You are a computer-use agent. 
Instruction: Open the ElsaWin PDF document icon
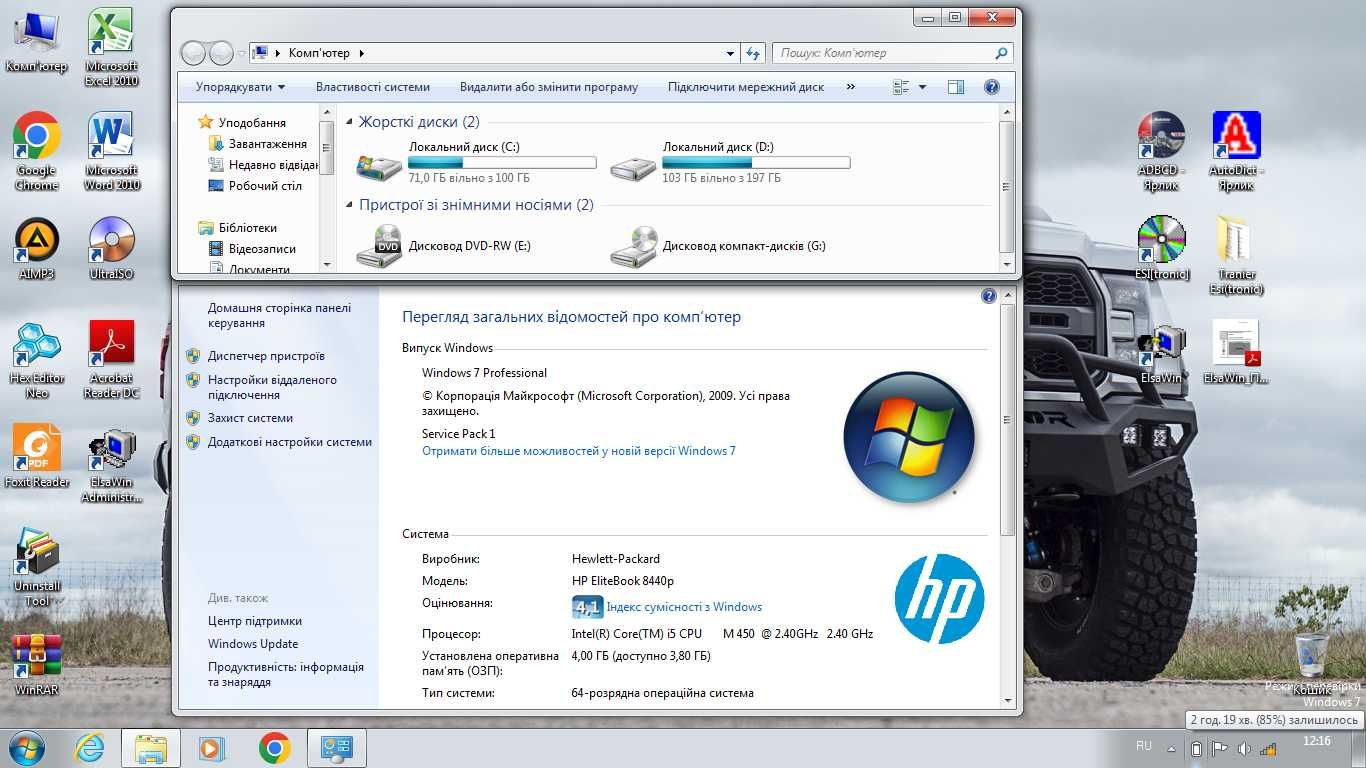[x=1237, y=352]
